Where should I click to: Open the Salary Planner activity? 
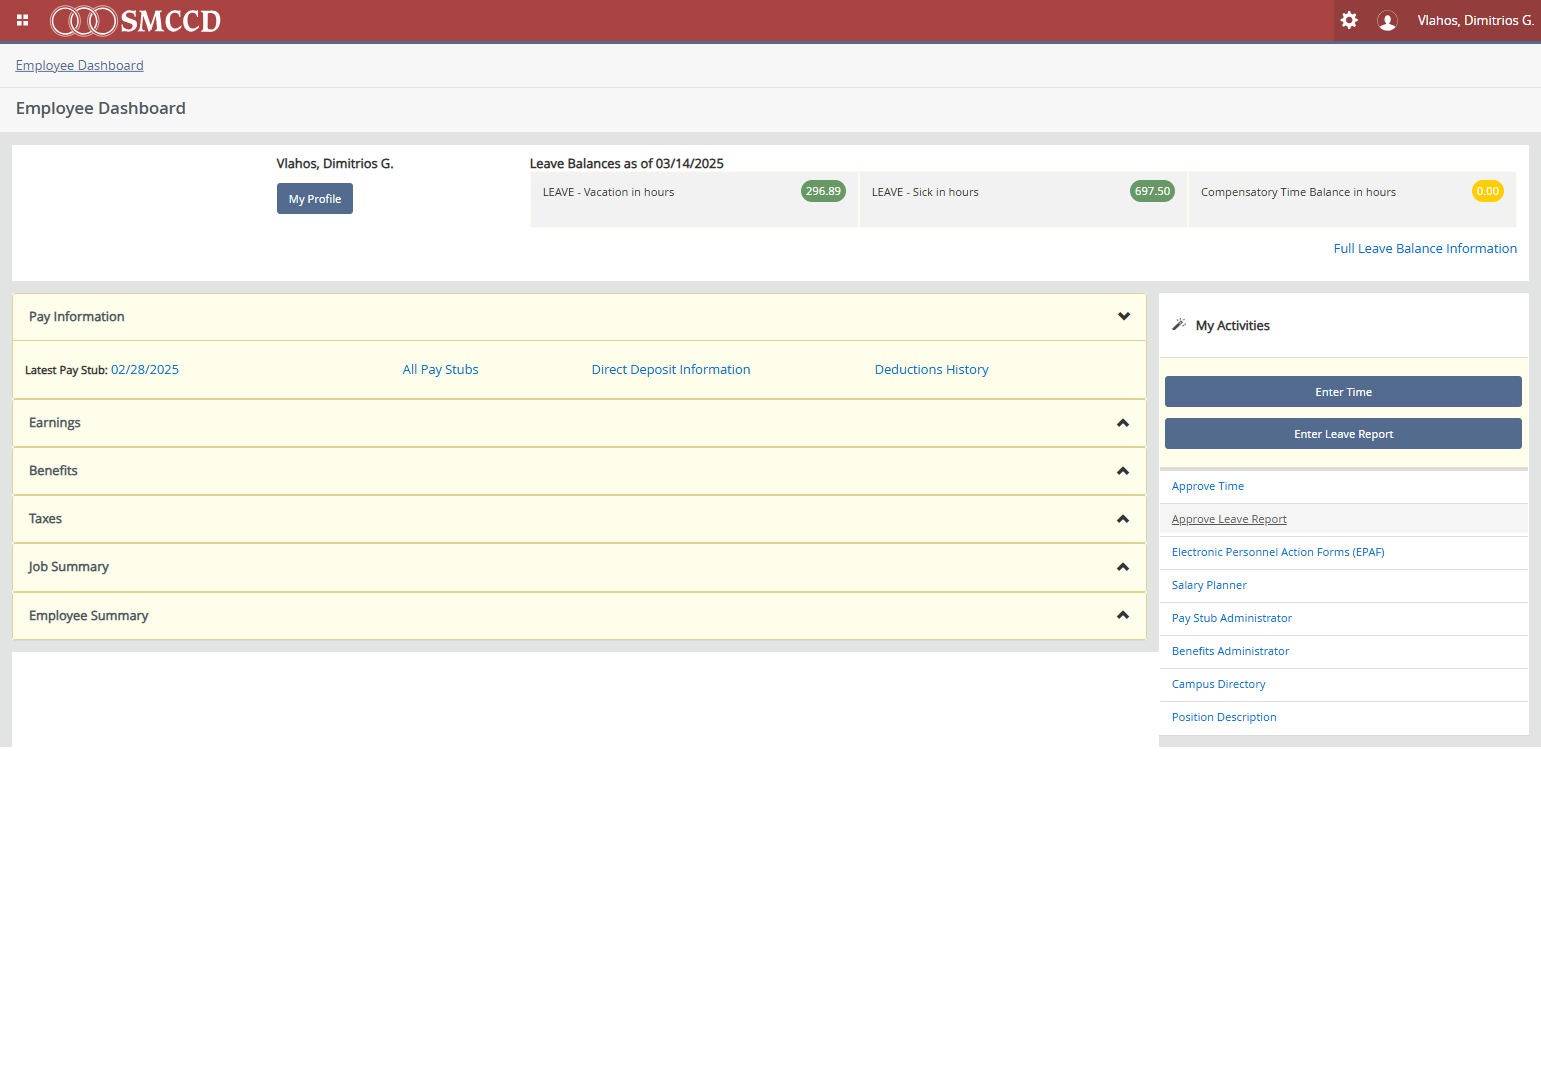[1209, 585]
